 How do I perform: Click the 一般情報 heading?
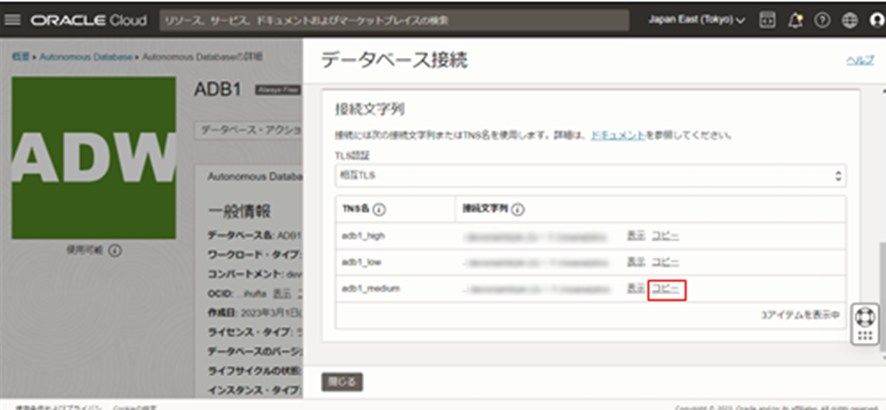coord(240,211)
